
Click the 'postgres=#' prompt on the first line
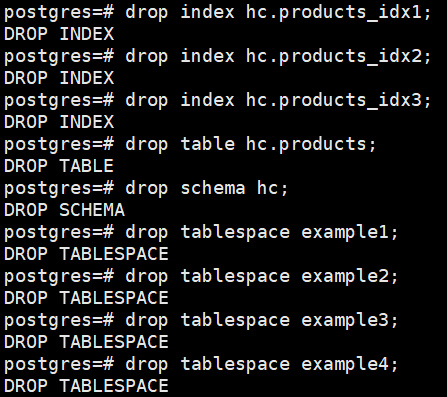[59, 14]
